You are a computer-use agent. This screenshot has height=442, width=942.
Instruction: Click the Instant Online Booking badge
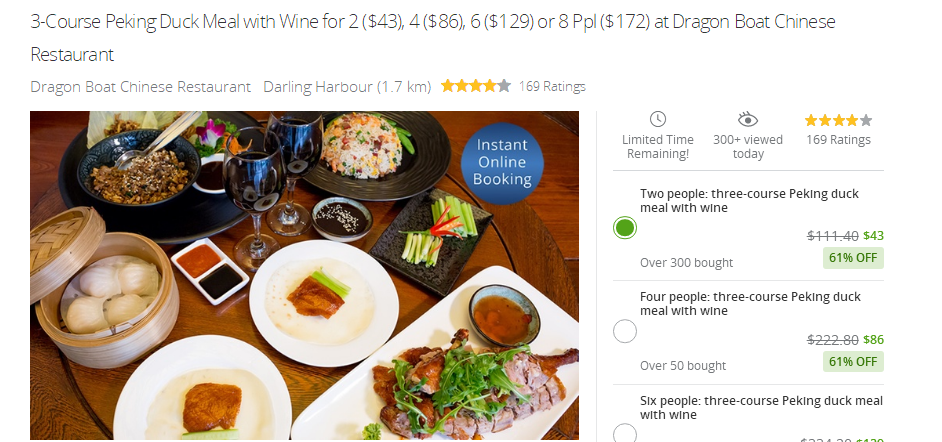[502, 163]
